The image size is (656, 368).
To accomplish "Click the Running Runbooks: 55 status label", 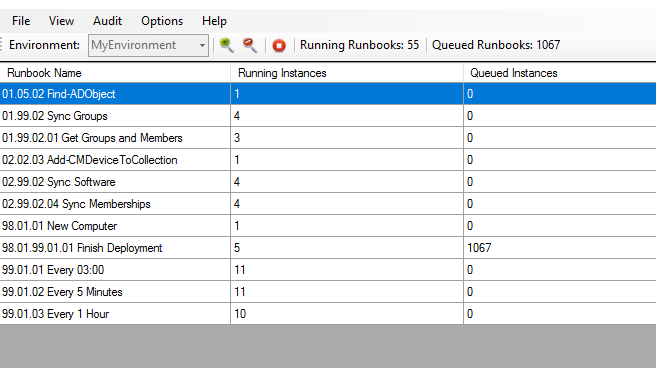I will (x=359, y=45).
